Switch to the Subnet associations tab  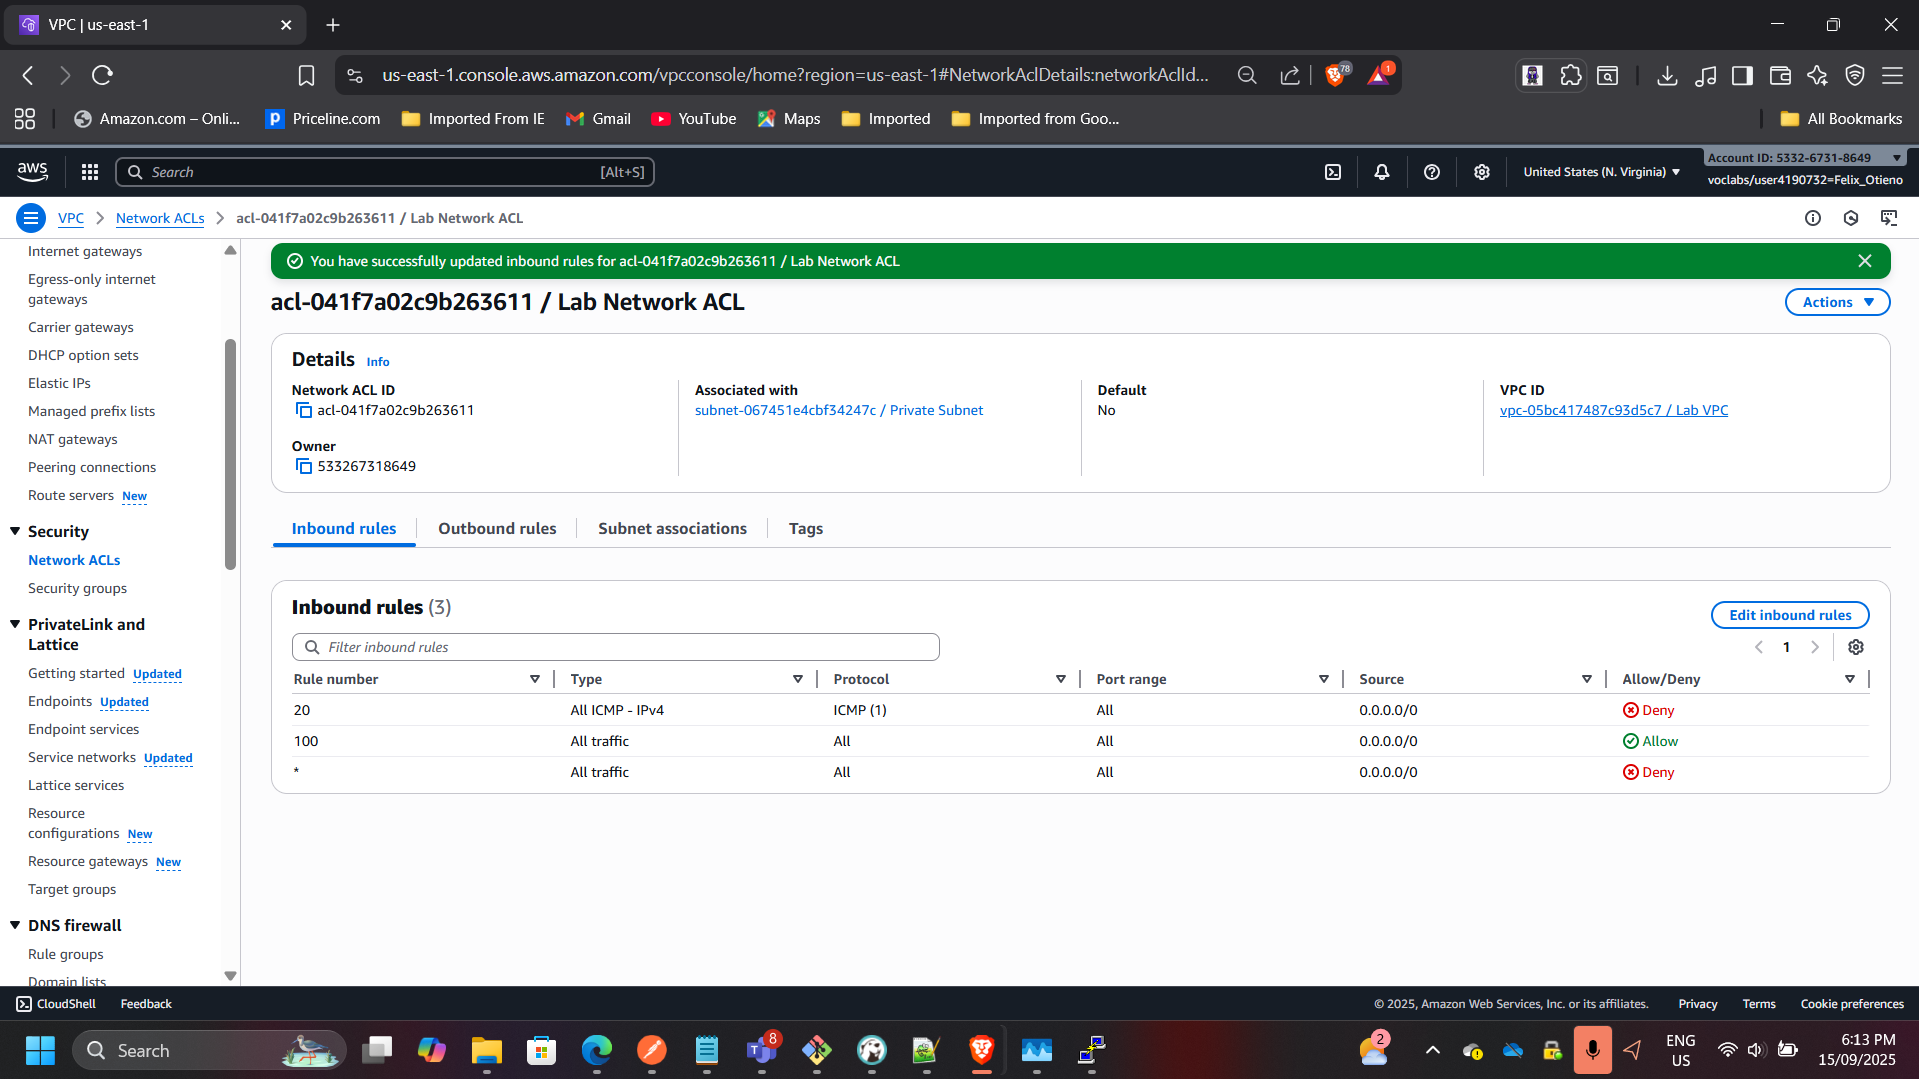click(x=672, y=529)
